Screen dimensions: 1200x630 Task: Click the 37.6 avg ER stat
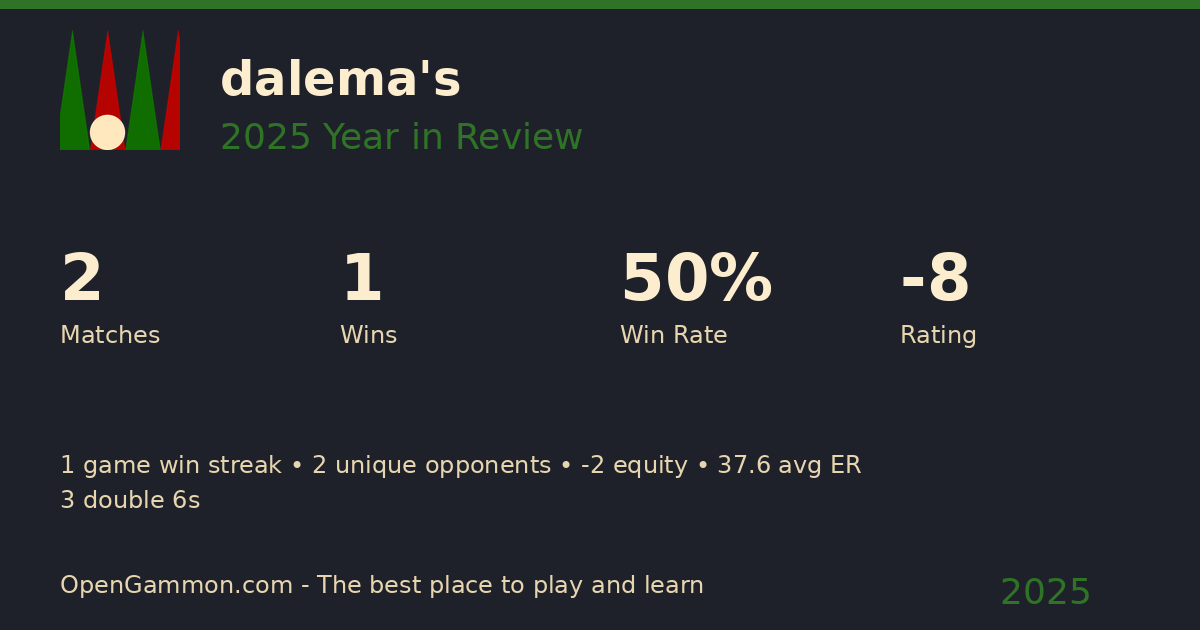click(x=788, y=466)
